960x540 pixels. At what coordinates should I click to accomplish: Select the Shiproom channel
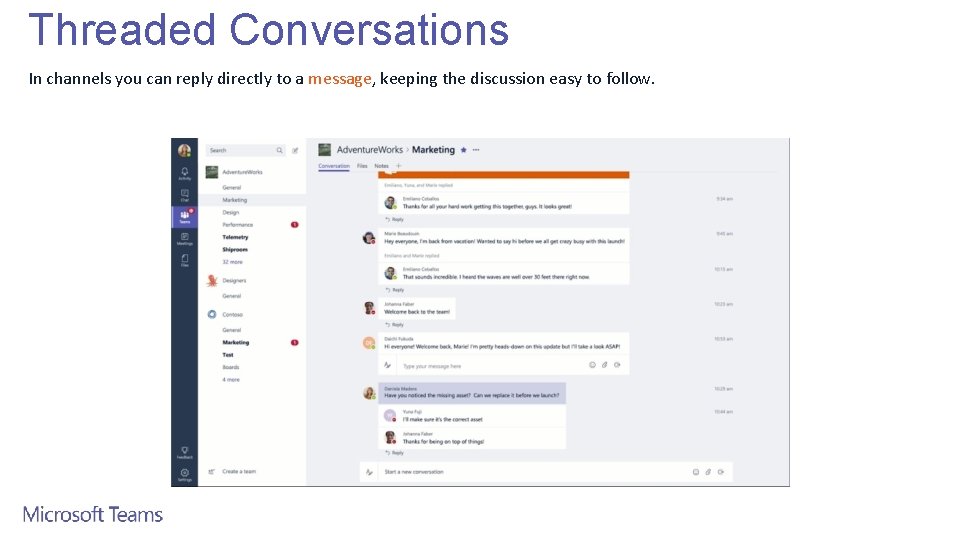(235, 250)
